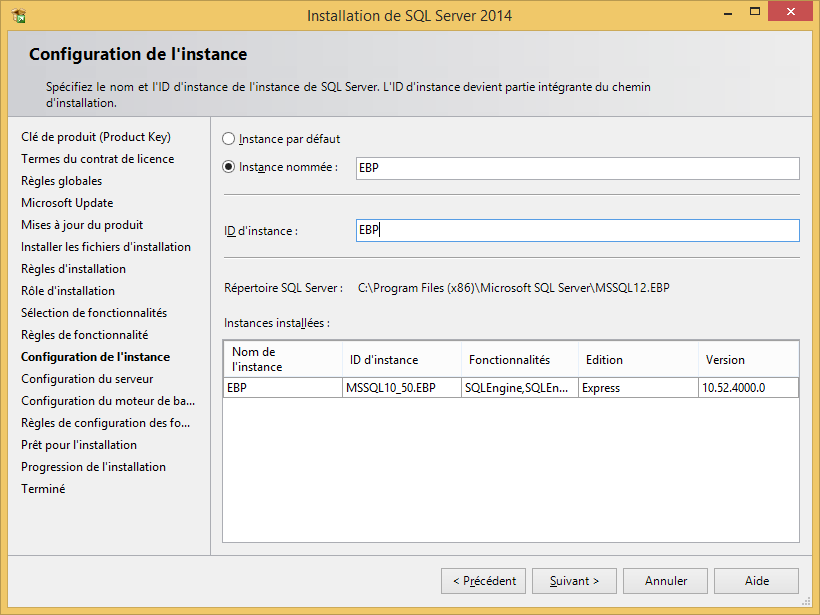Click the 'ID d'instance' text field
Screen dimensions: 820x615
pos(577,230)
